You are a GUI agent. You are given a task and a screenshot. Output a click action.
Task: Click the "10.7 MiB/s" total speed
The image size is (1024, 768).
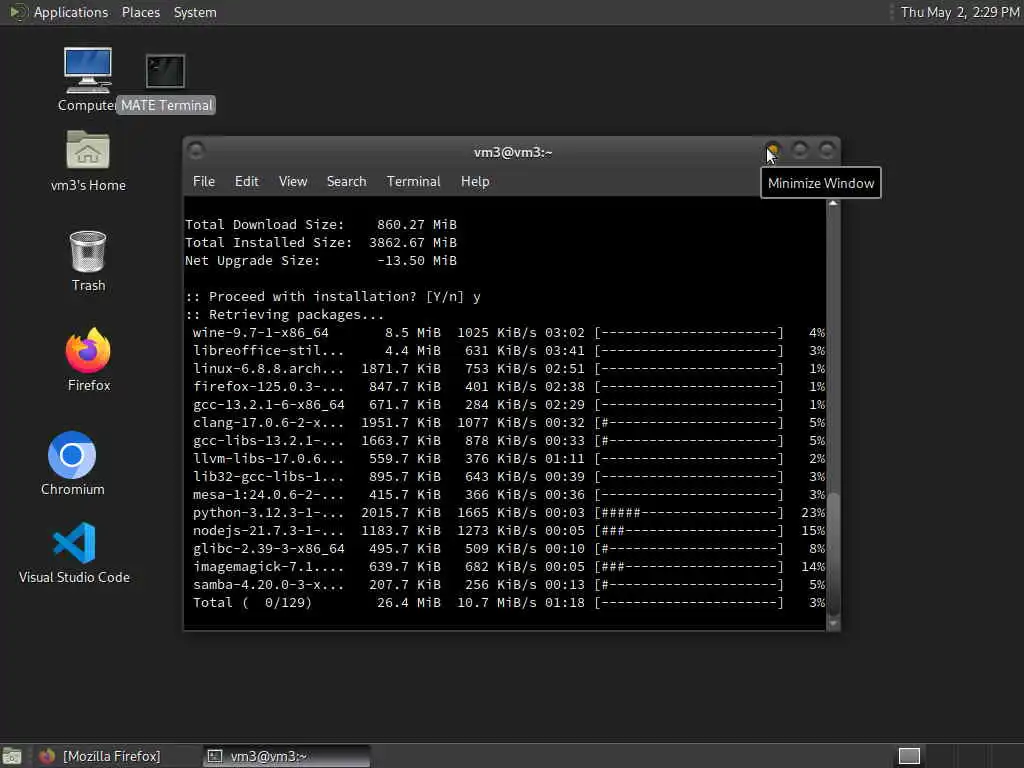(x=496, y=603)
